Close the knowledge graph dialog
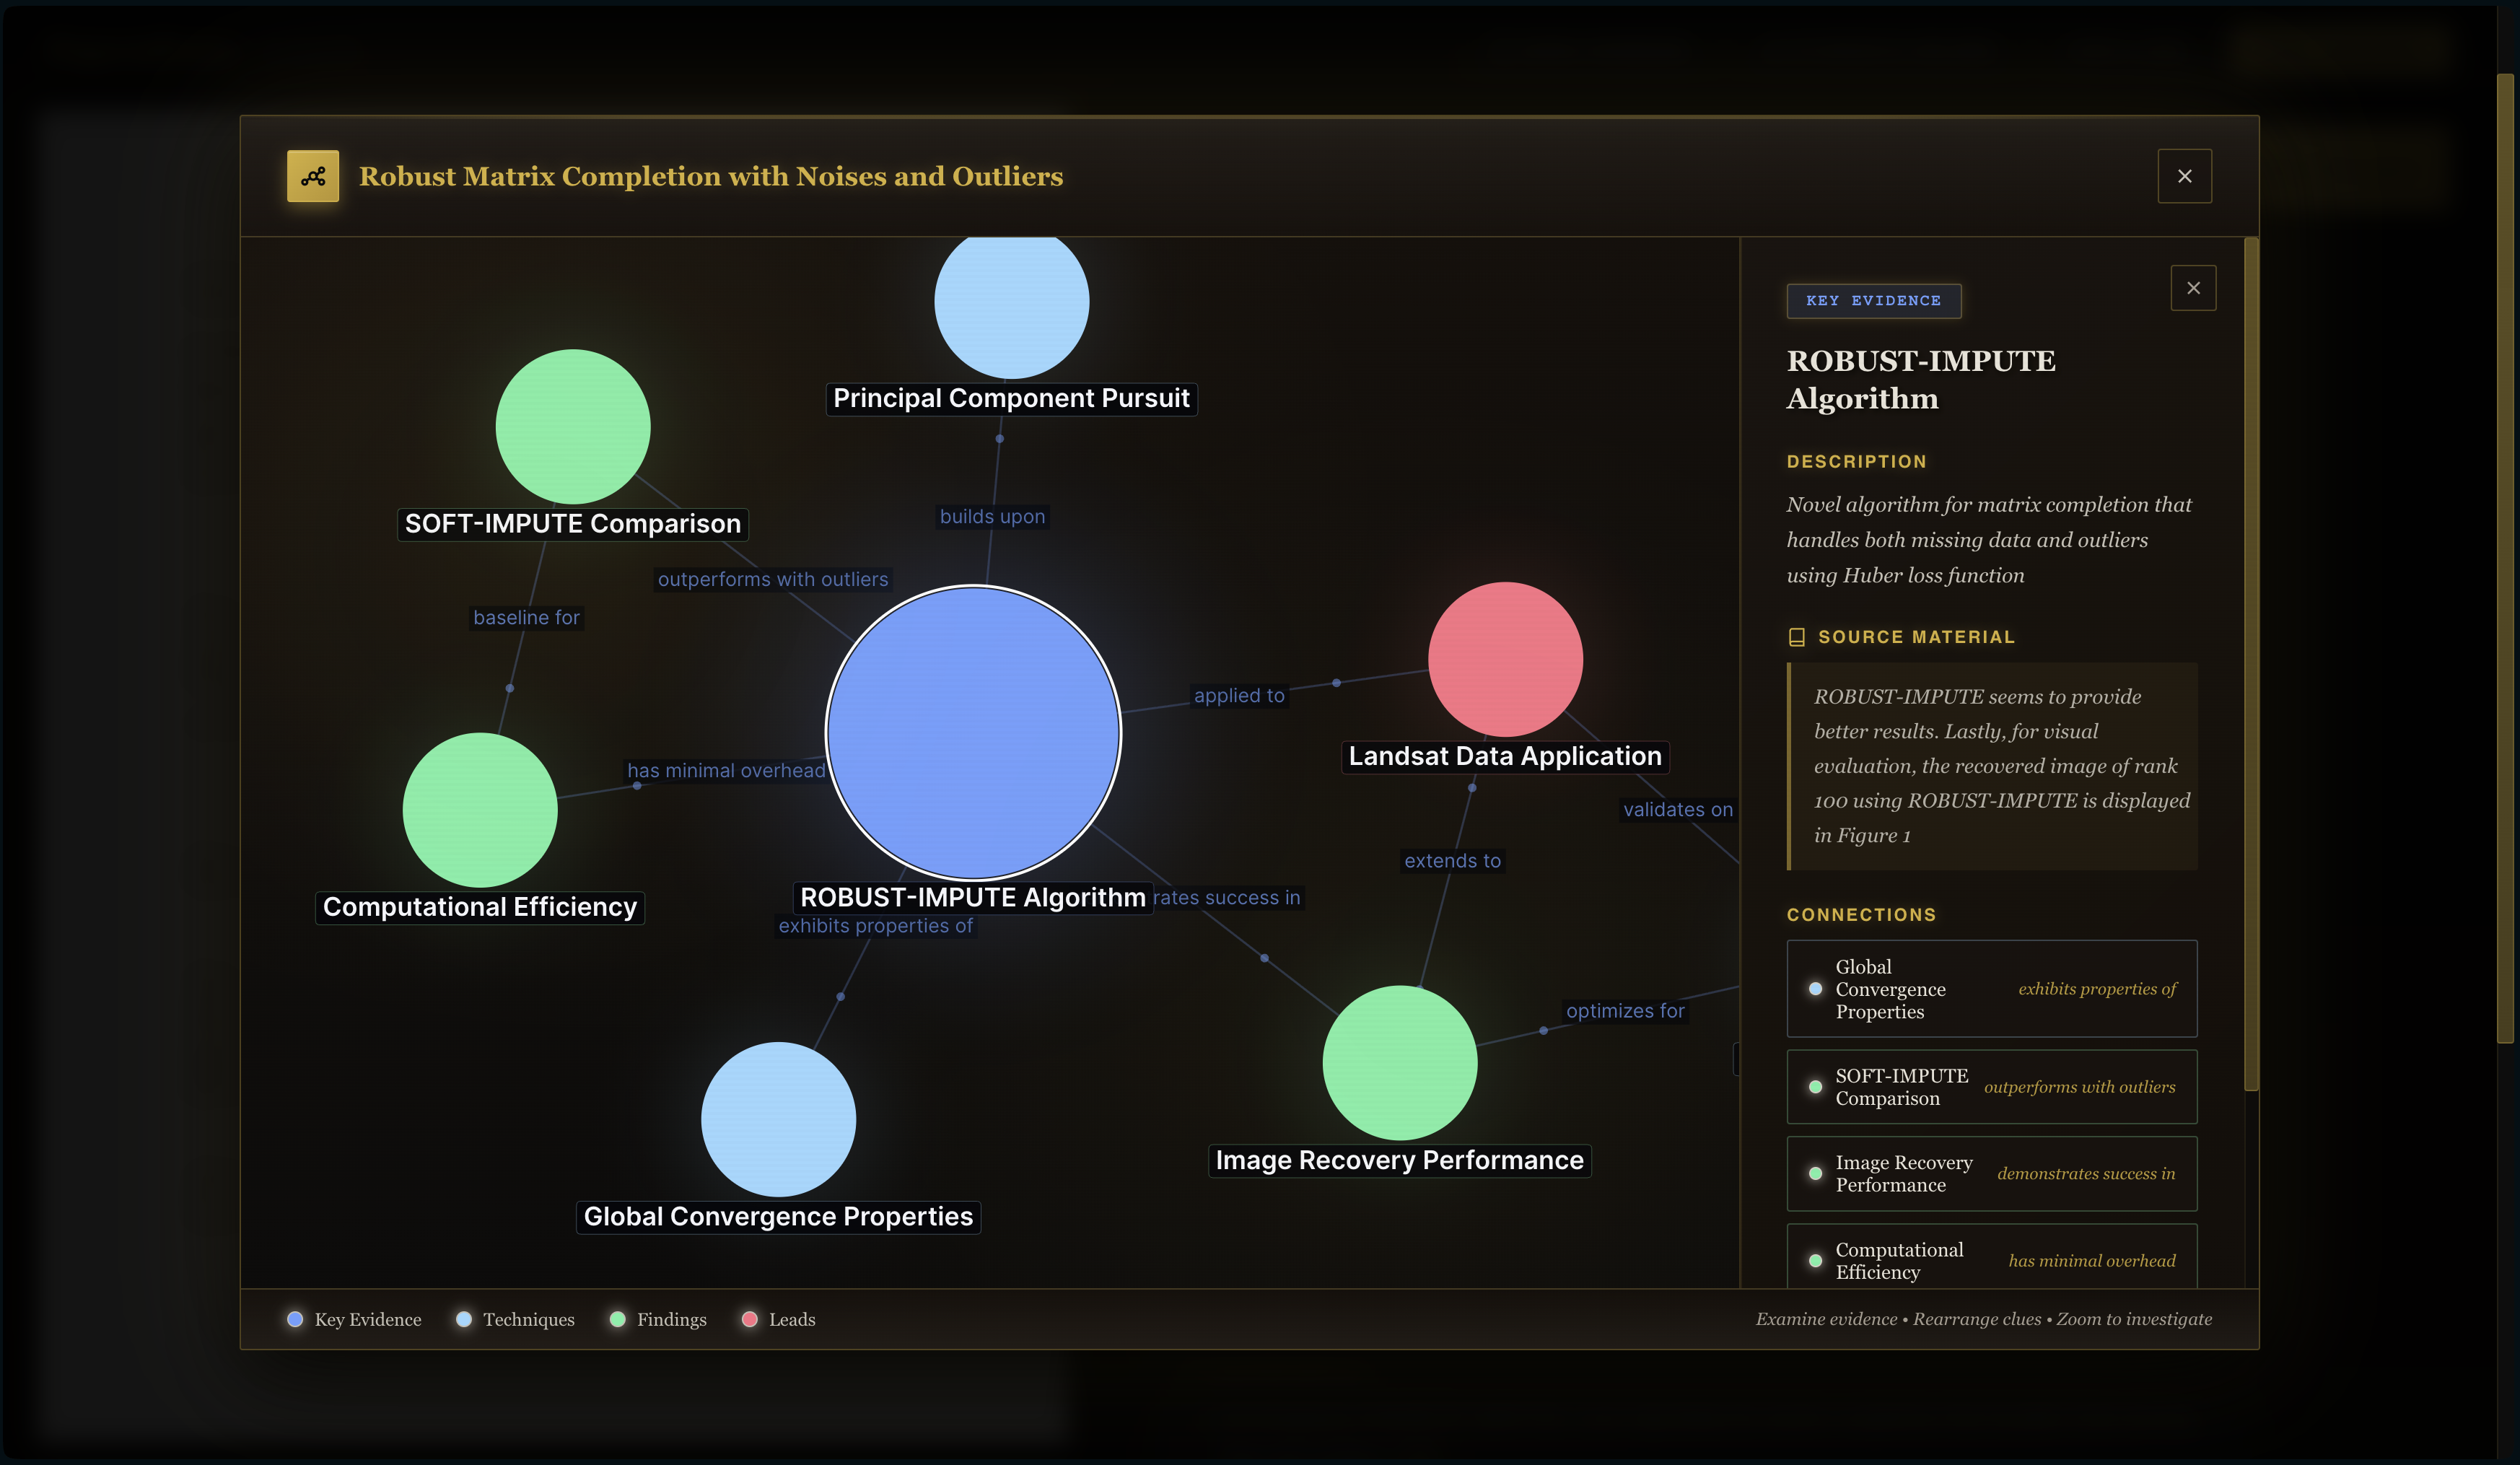 tap(2184, 176)
